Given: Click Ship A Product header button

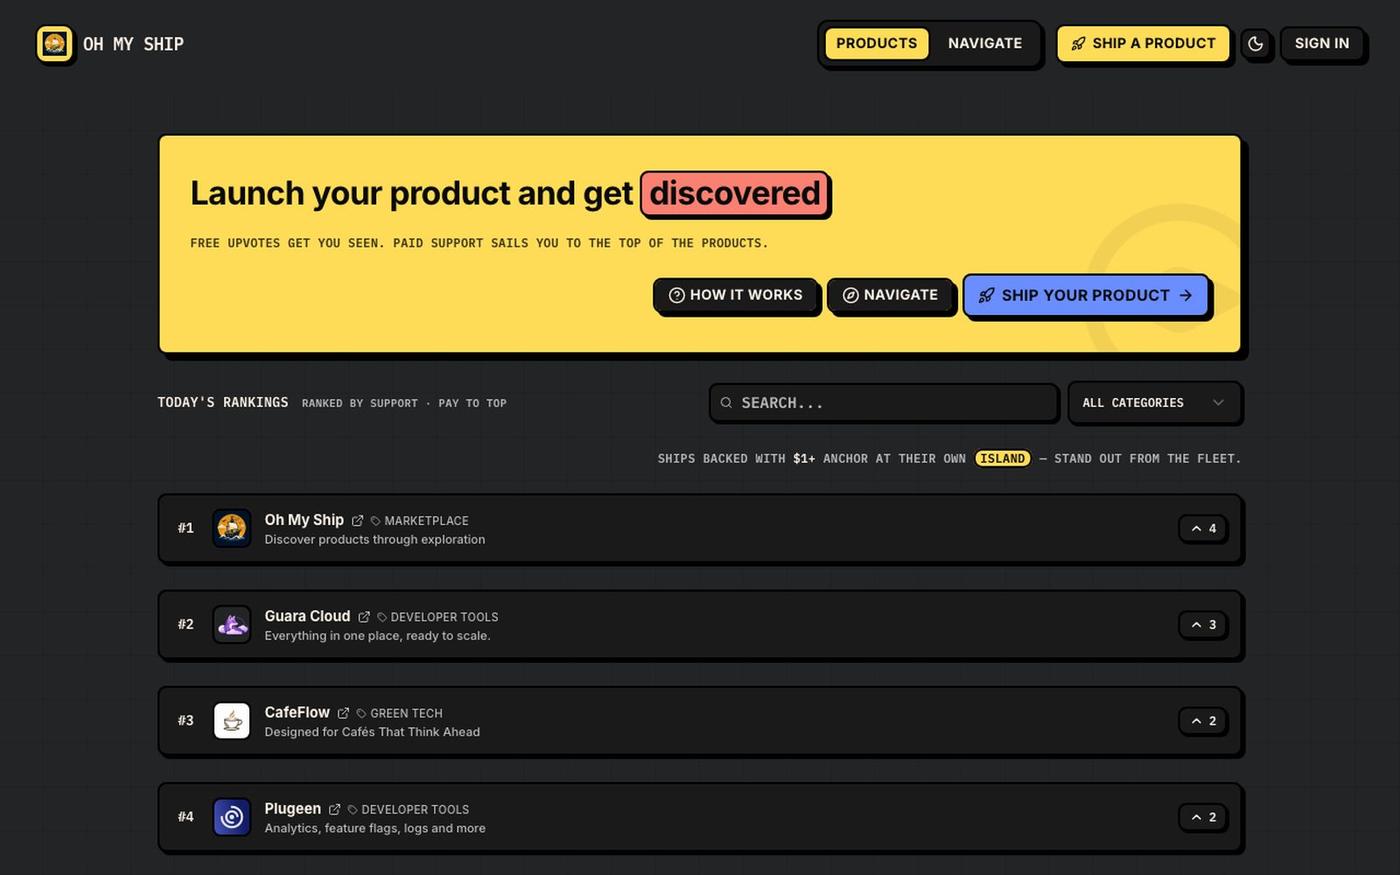Looking at the screenshot, I should click(x=1143, y=44).
